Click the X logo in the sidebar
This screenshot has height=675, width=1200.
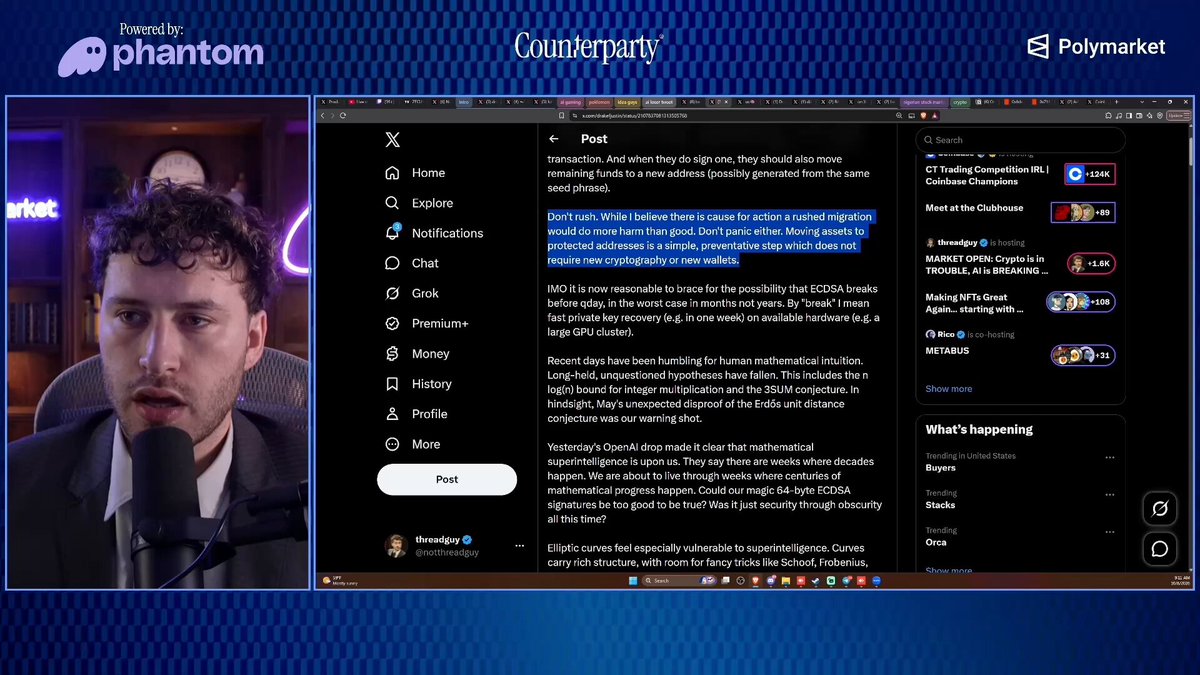(x=393, y=140)
